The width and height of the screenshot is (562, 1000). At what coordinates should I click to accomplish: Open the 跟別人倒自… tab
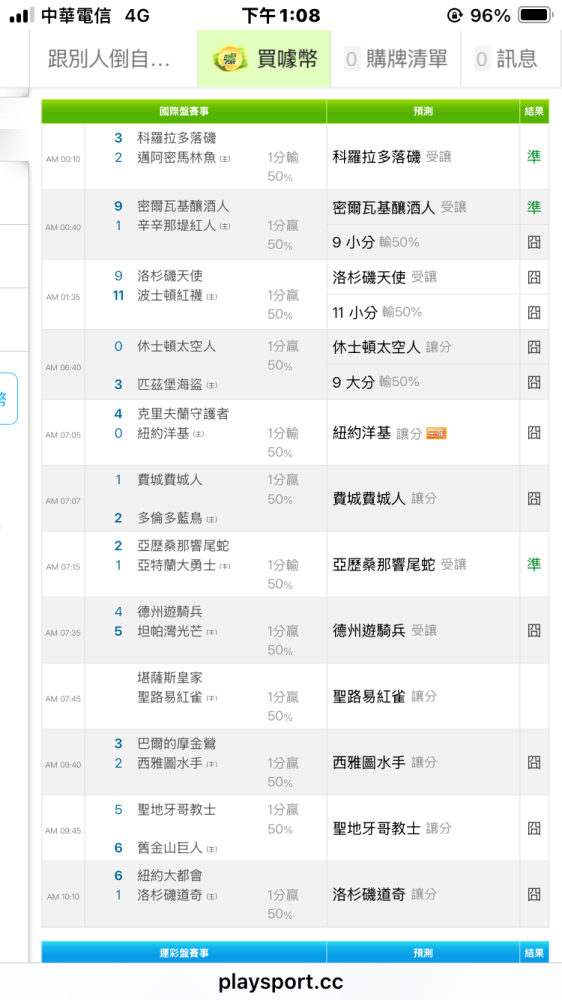point(110,59)
